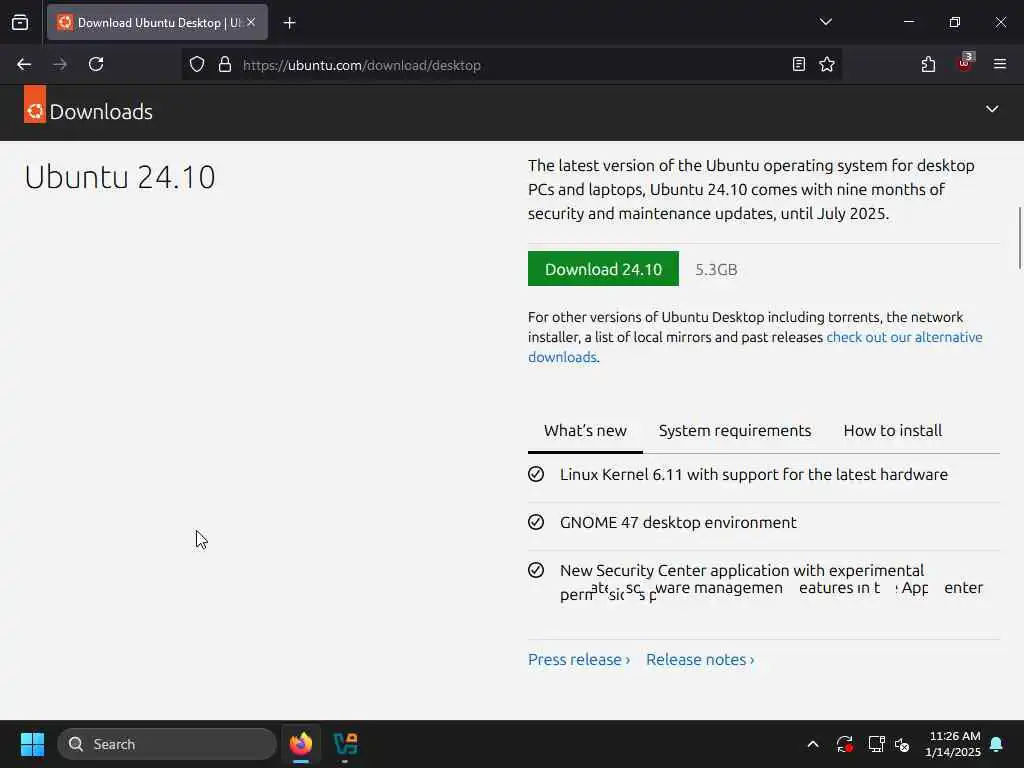1024x768 pixels.
Task: Expand the Downloads navigation chevron
Action: pyautogui.click(x=992, y=109)
